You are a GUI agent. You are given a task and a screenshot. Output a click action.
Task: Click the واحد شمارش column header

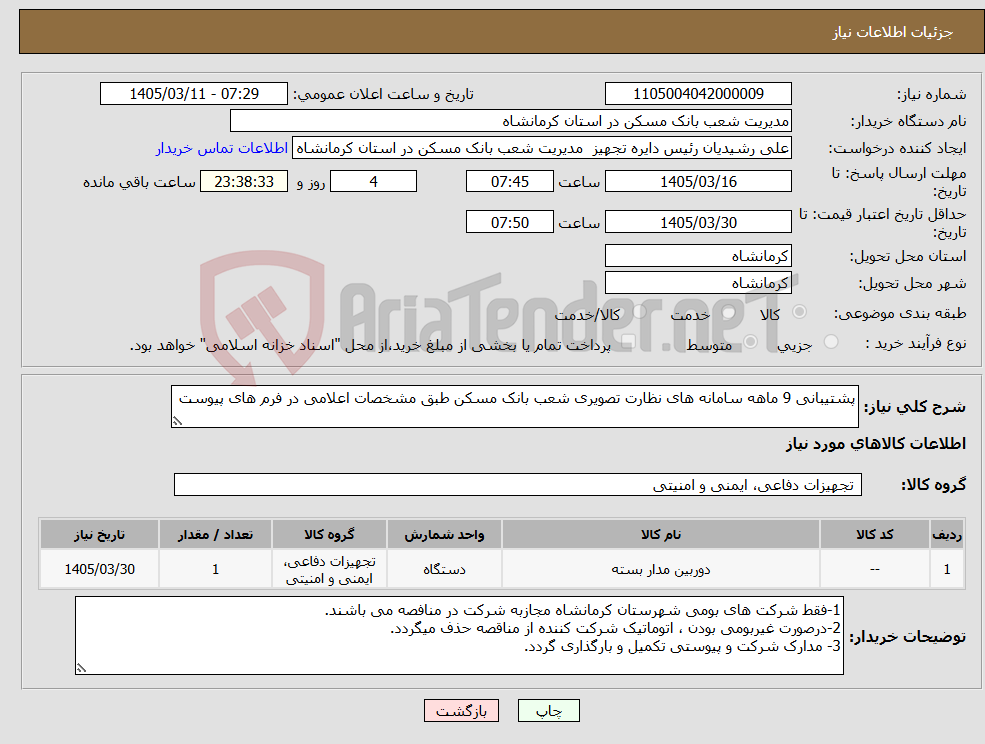click(x=444, y=535)
